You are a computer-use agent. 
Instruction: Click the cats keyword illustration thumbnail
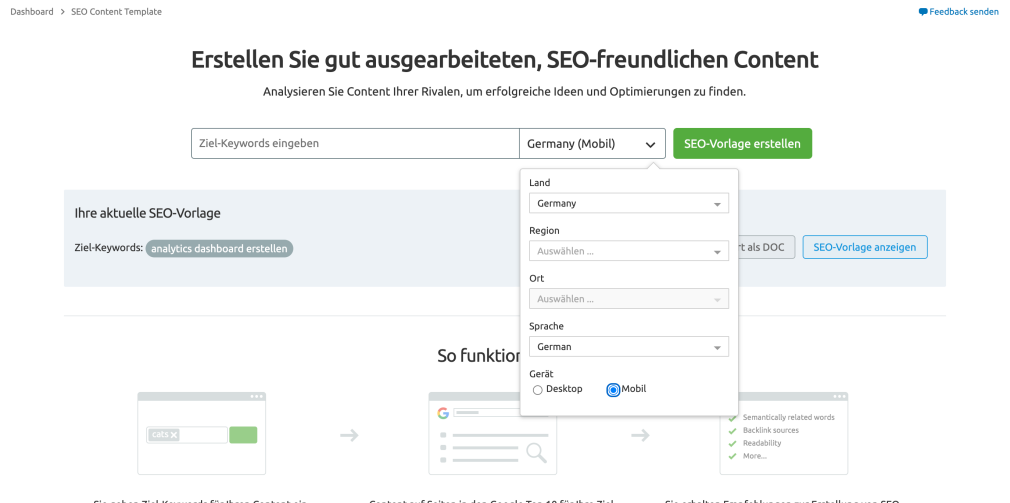(x=202, y=433)
